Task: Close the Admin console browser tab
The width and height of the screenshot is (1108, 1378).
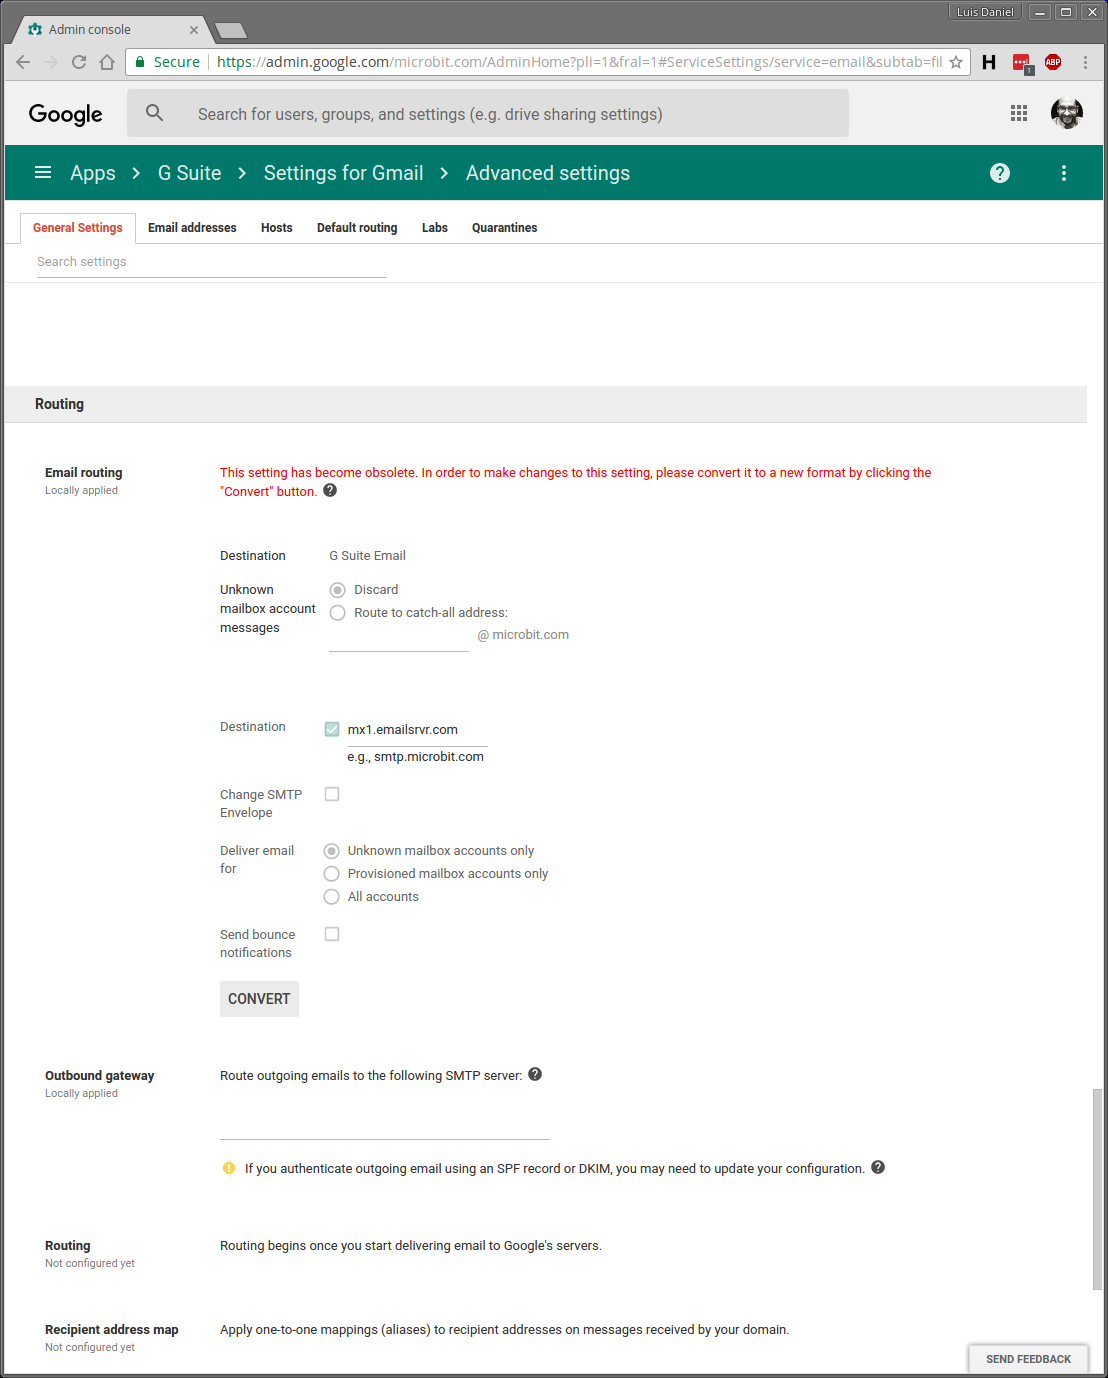Action: pyautogui.click(x=194, y=30)
